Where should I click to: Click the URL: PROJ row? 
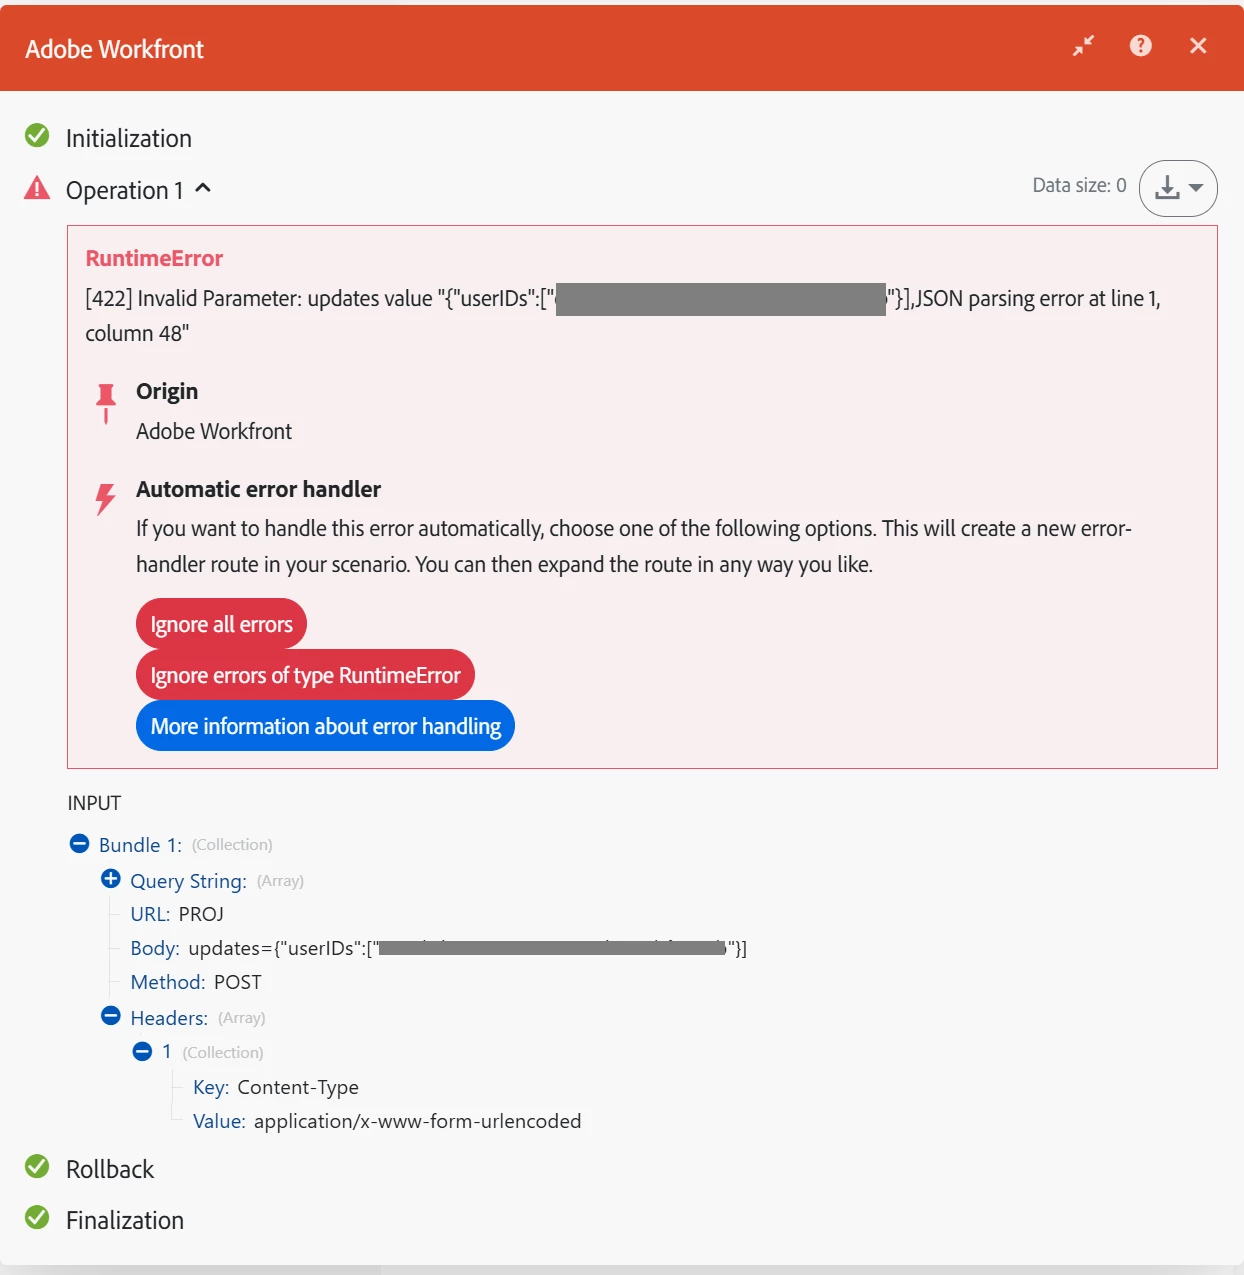177,914
